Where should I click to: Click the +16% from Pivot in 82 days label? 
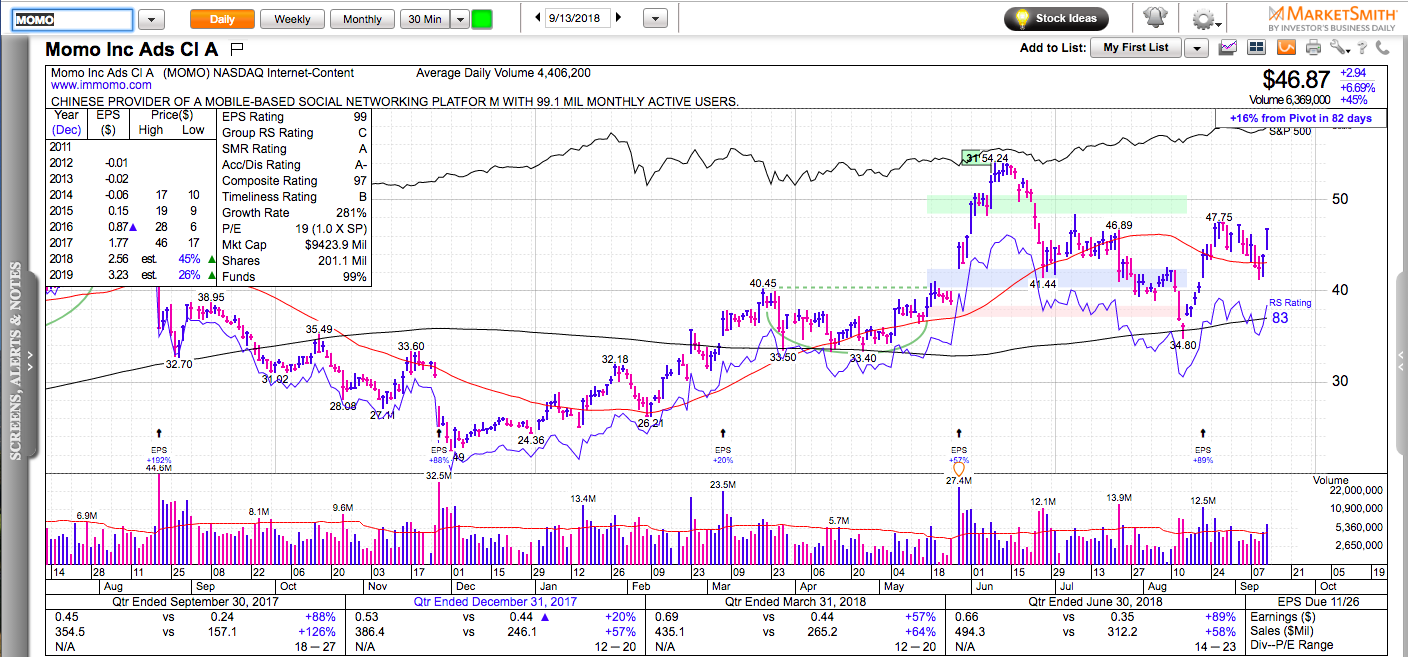tap(1303, 118)
